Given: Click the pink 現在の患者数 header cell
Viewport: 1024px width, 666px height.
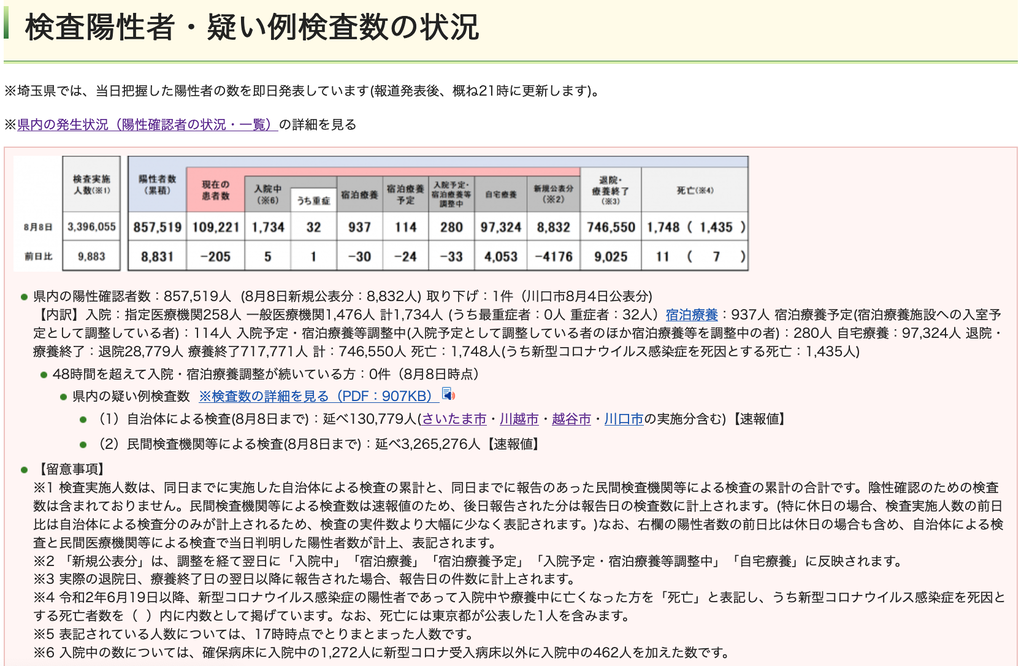Looking at the screenshot, I should click(216, 190).
